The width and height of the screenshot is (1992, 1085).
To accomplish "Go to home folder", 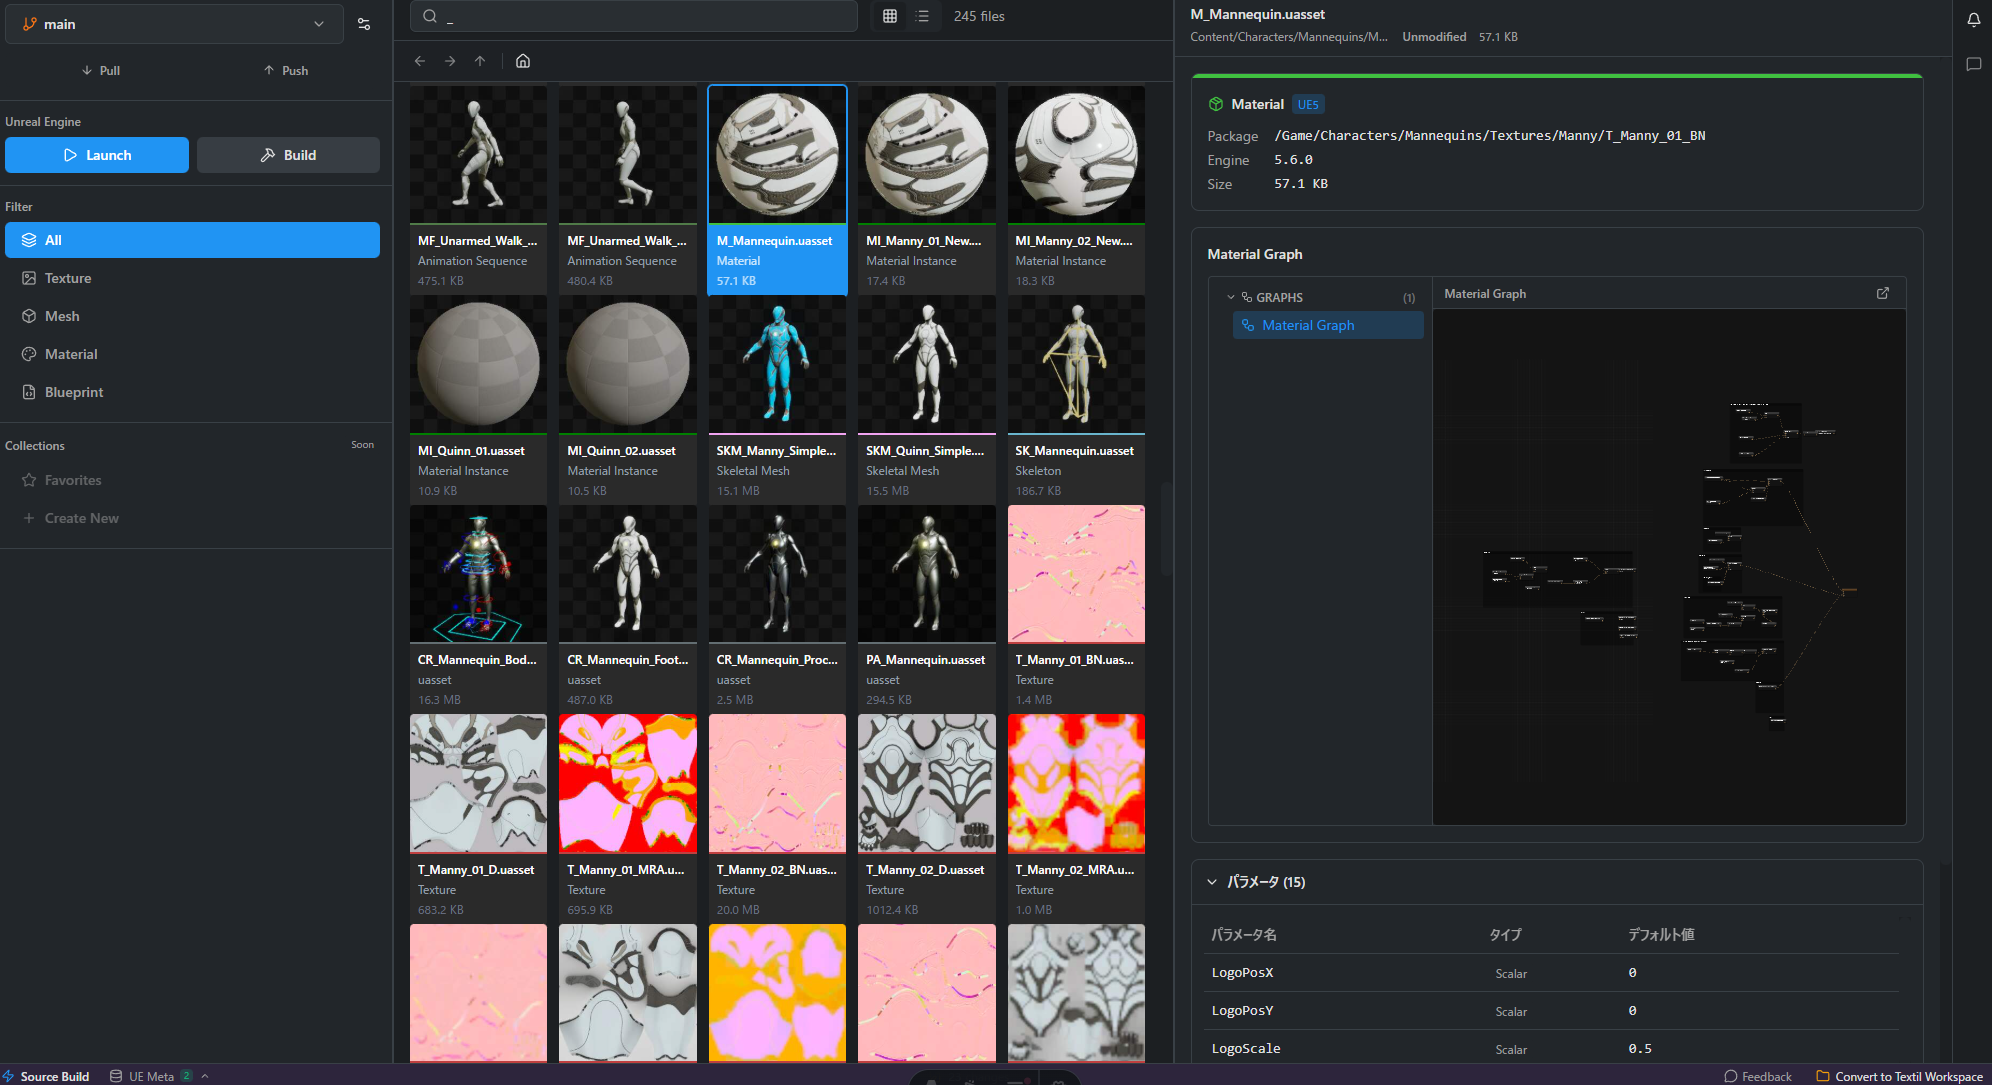I will point(523,61).
